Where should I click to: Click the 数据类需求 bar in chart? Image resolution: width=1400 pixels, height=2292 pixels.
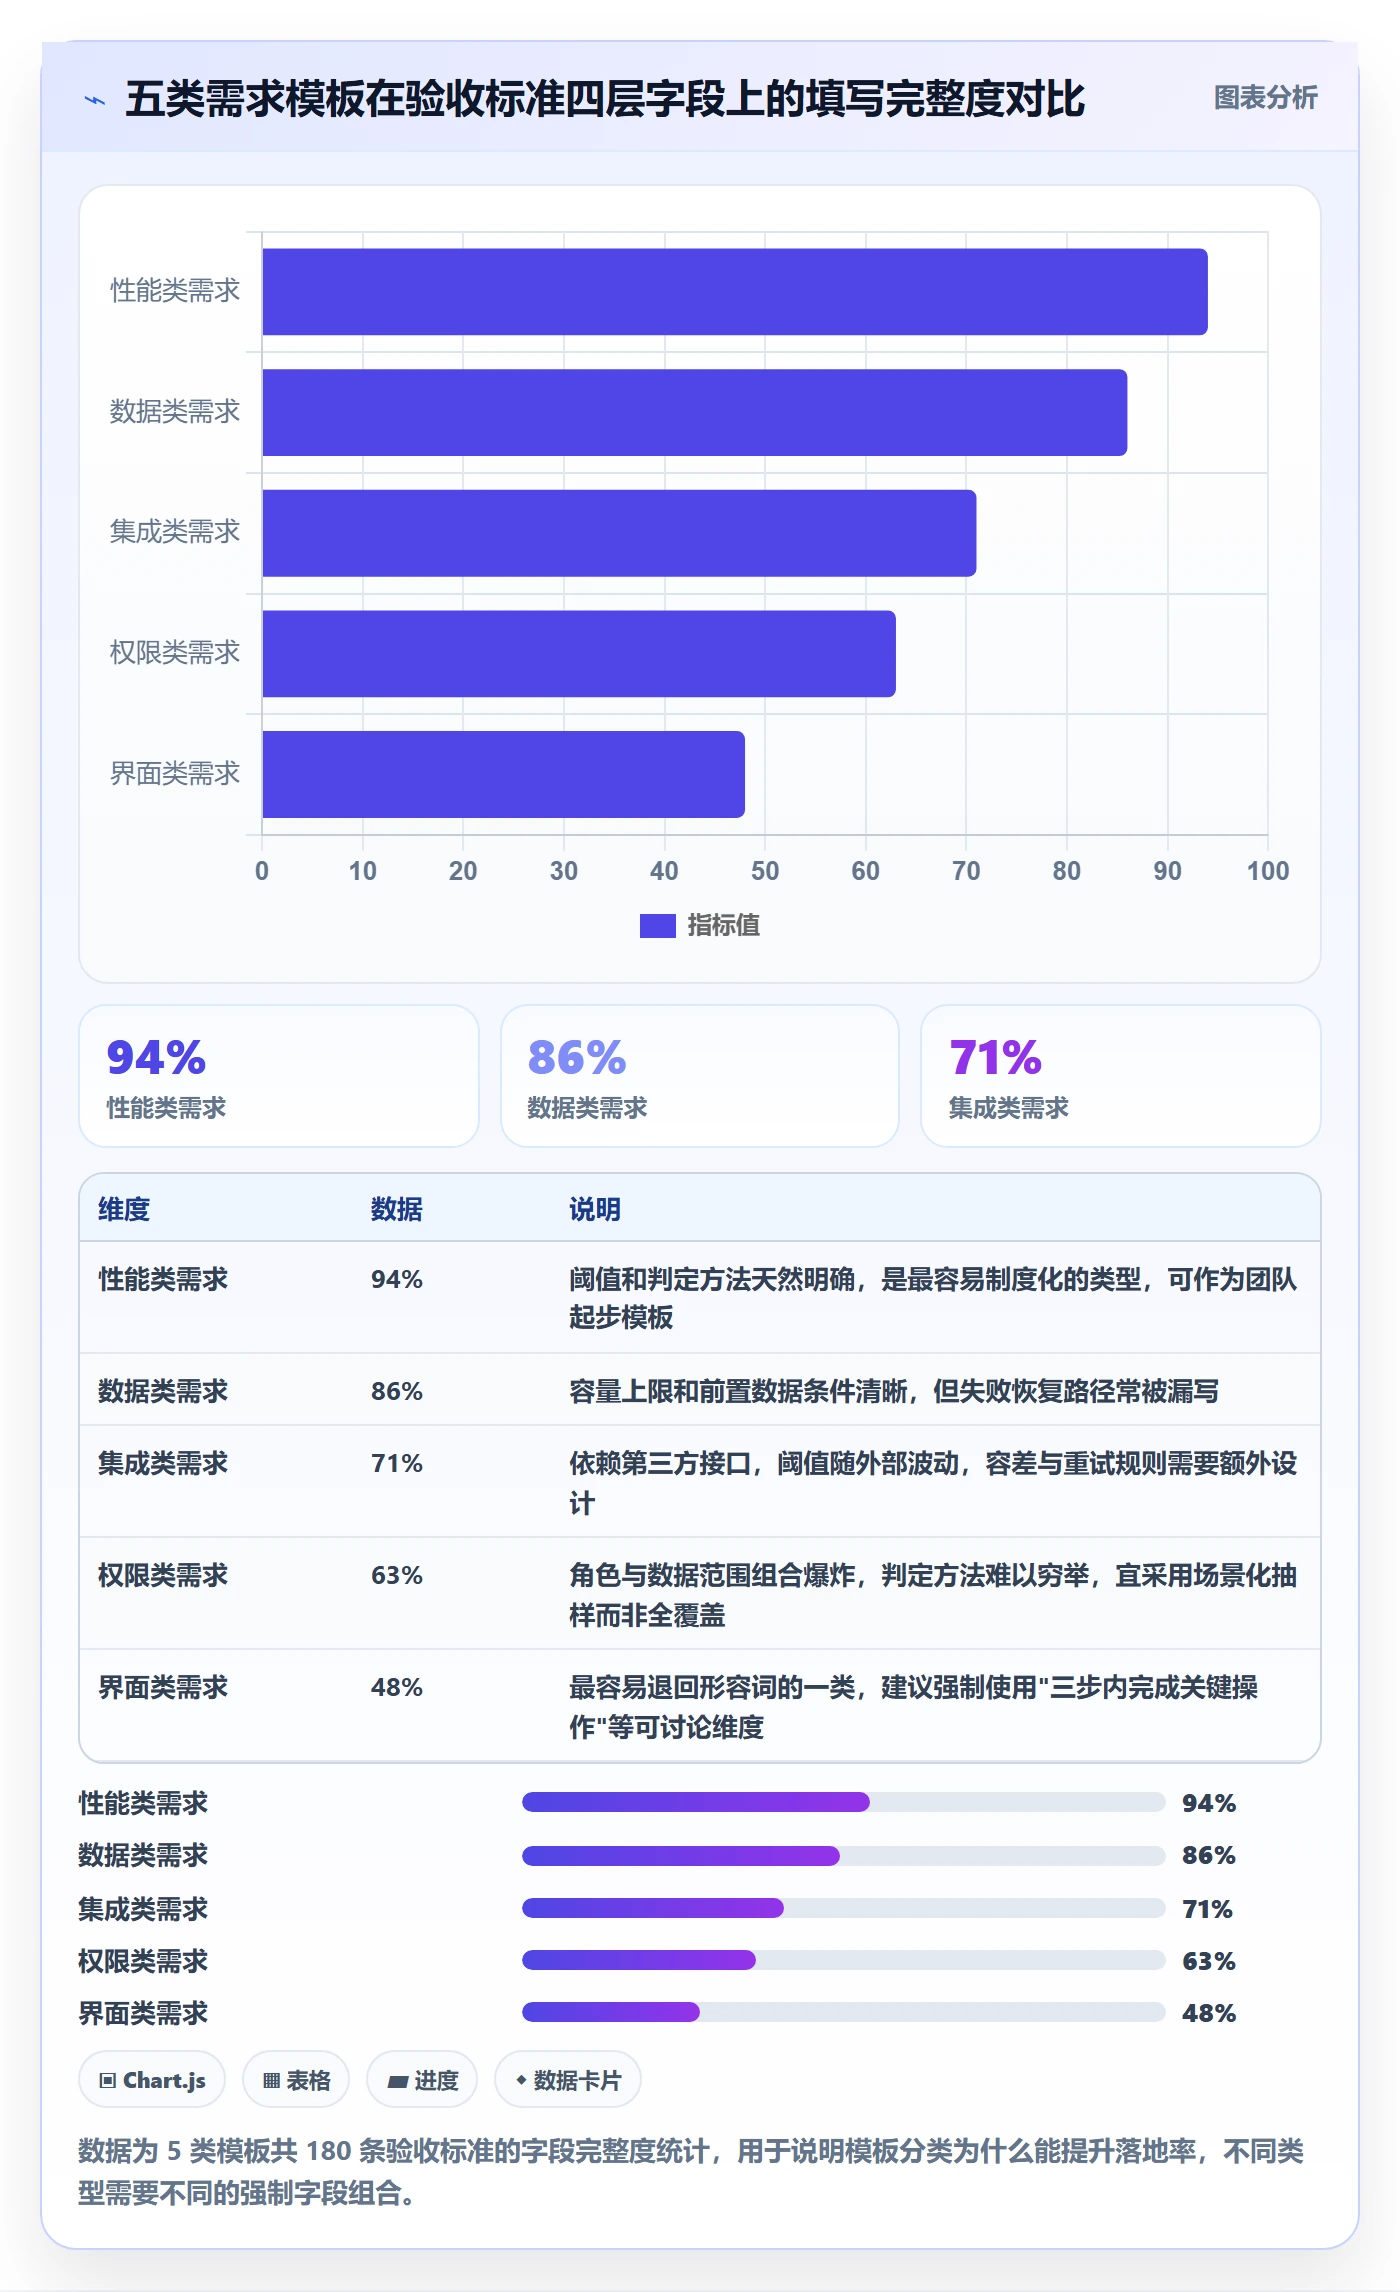coord(695,412)
